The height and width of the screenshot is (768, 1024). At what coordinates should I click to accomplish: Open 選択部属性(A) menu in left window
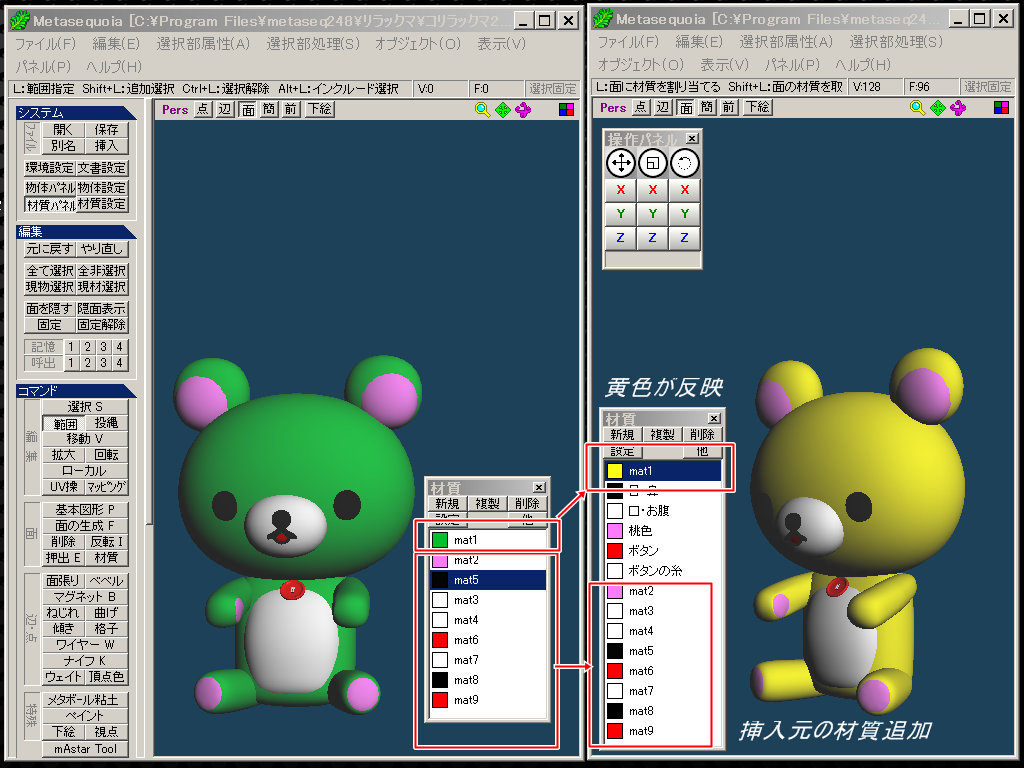tap(203, 44)
